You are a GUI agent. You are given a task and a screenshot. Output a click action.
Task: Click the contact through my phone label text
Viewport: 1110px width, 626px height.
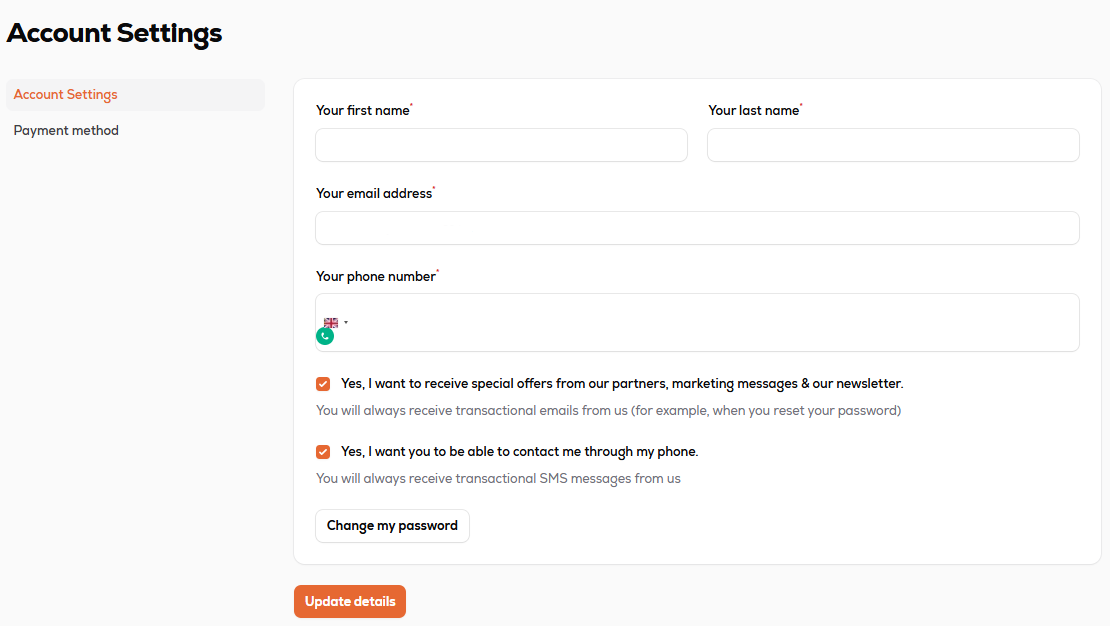tap(519, 452)
